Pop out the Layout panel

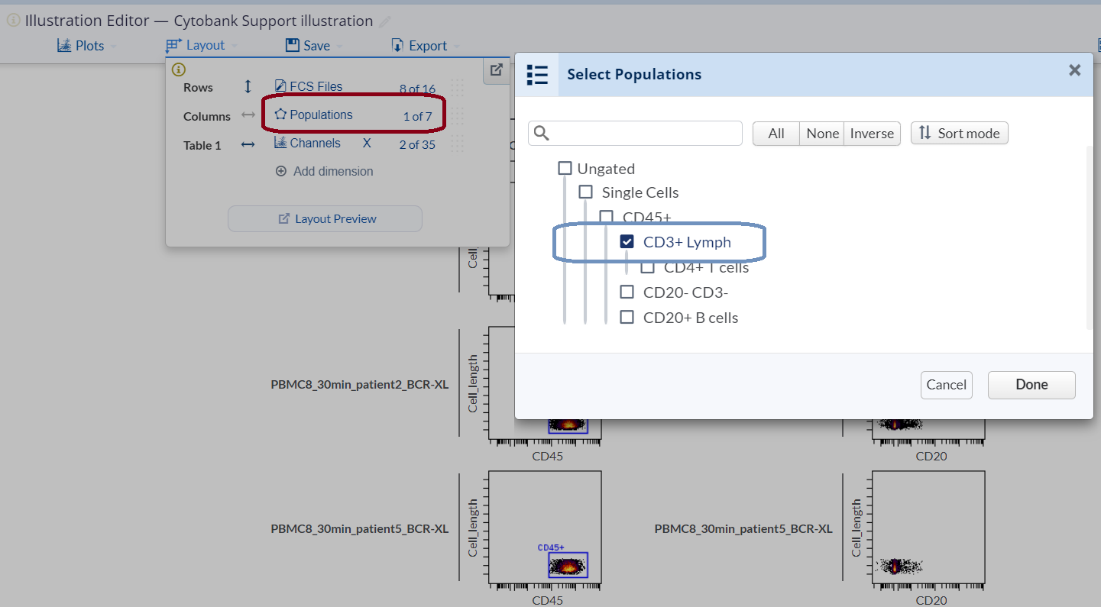point(496,70)
